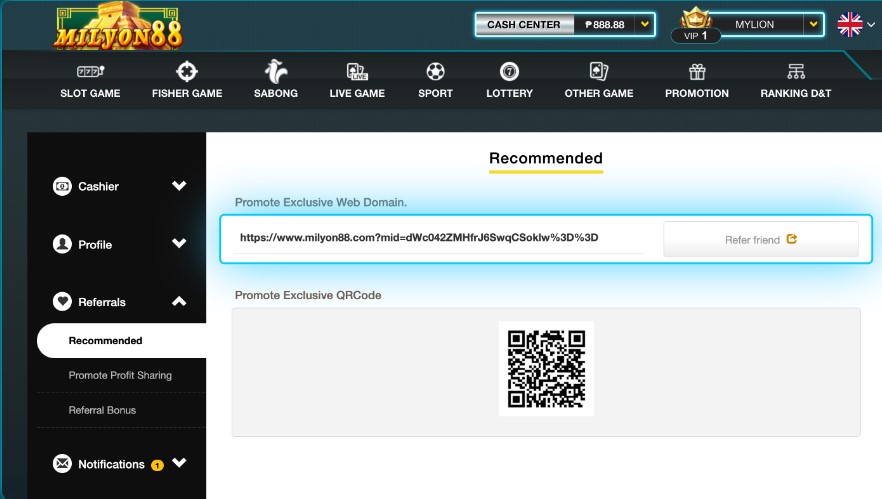Screen dimensions: 882x499
Task: Click the CASH CENTER button
Action: coord(524,25)
